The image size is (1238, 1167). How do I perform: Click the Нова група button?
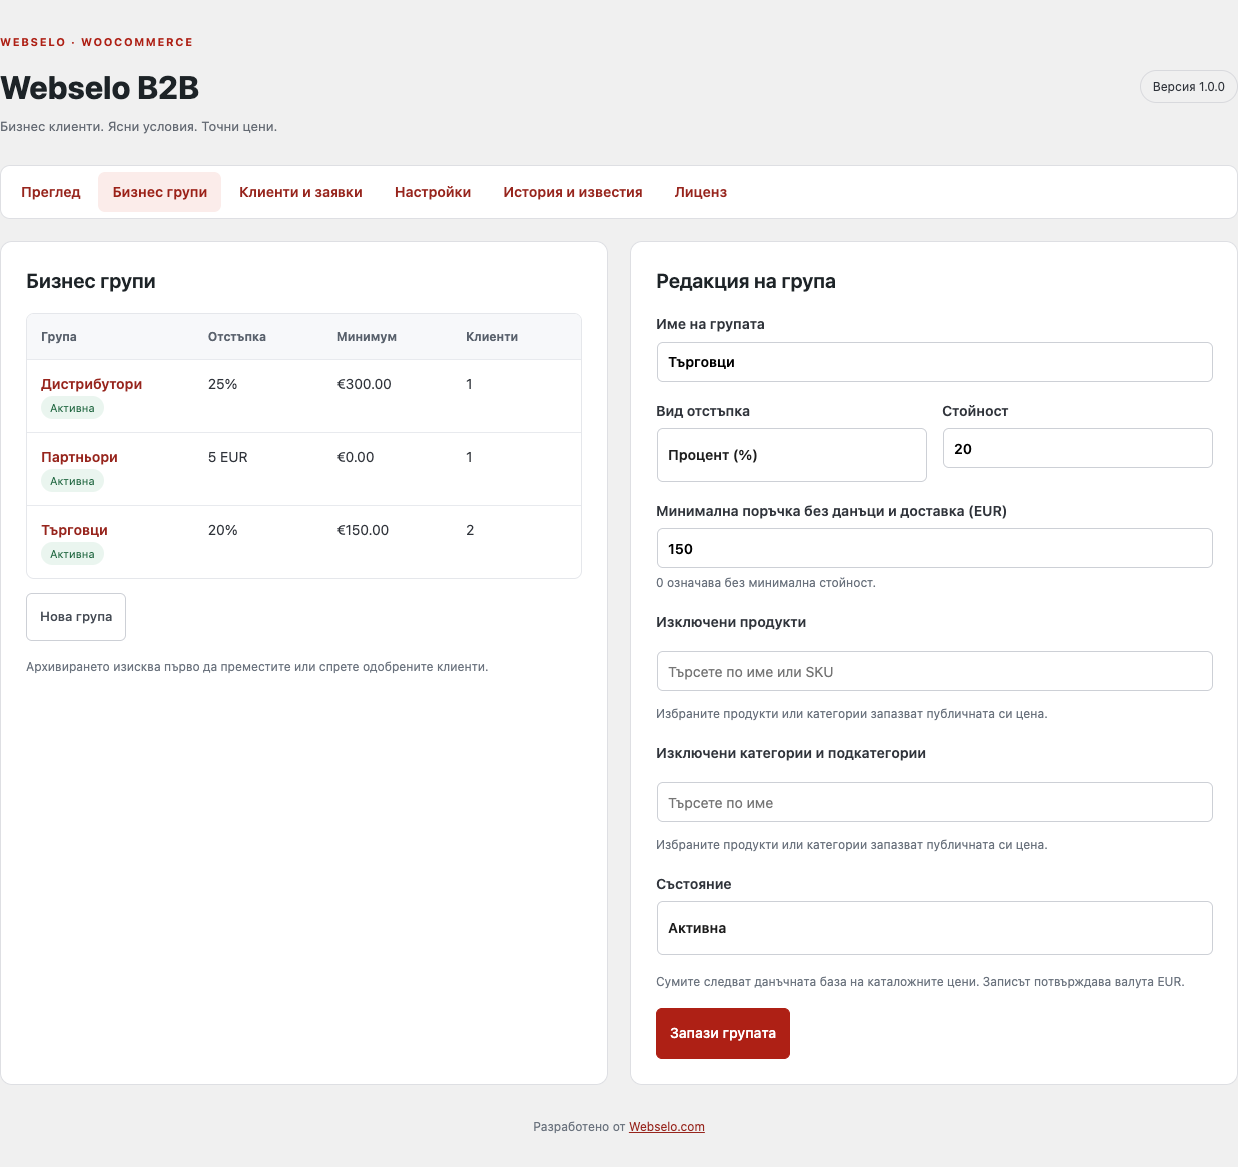pyautogui.click(x=76, y=617)
